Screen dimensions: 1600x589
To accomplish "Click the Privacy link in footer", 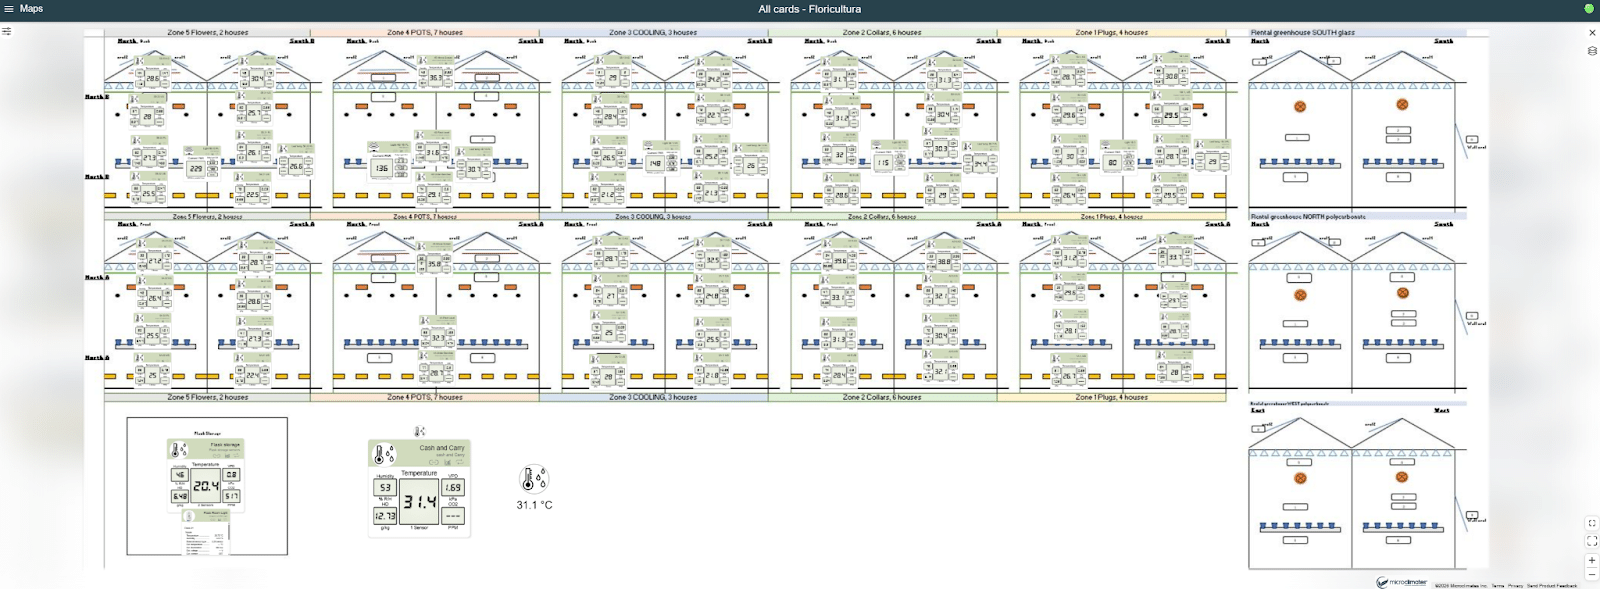I will (1515, 585).
